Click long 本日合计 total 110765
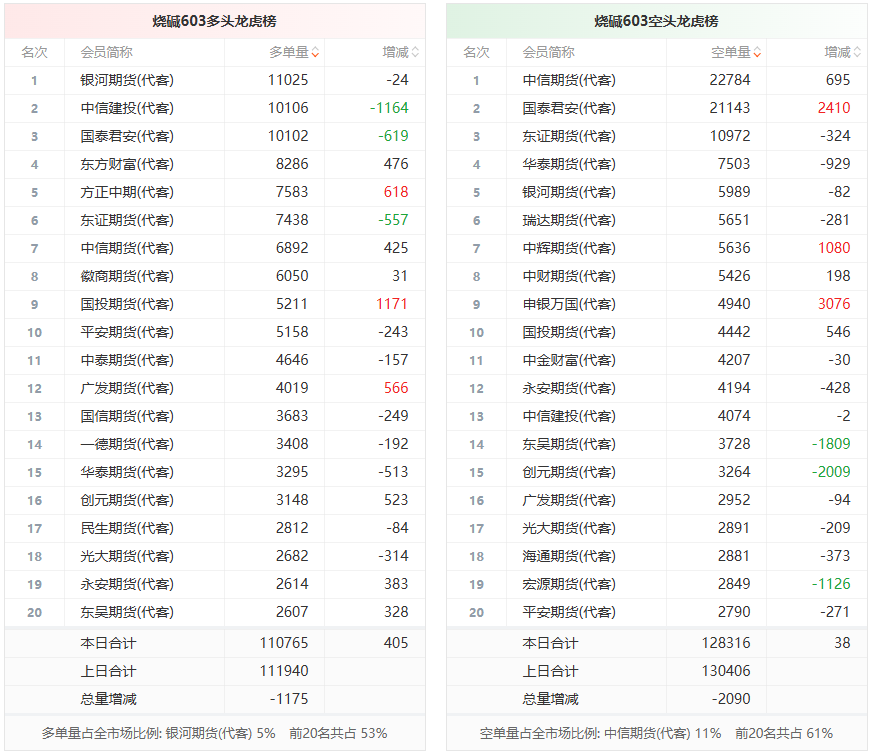Screen dimensions: 871x754 284,643
